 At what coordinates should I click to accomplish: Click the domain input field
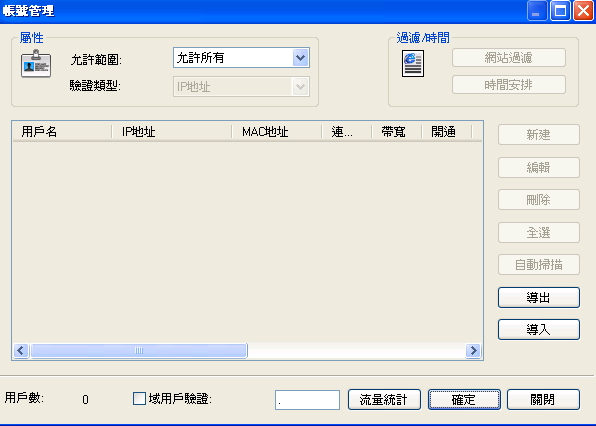tap(307, 400)
